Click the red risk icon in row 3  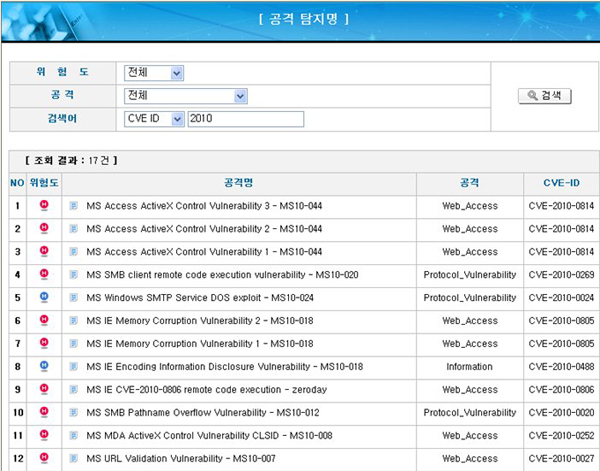point(44,251)
